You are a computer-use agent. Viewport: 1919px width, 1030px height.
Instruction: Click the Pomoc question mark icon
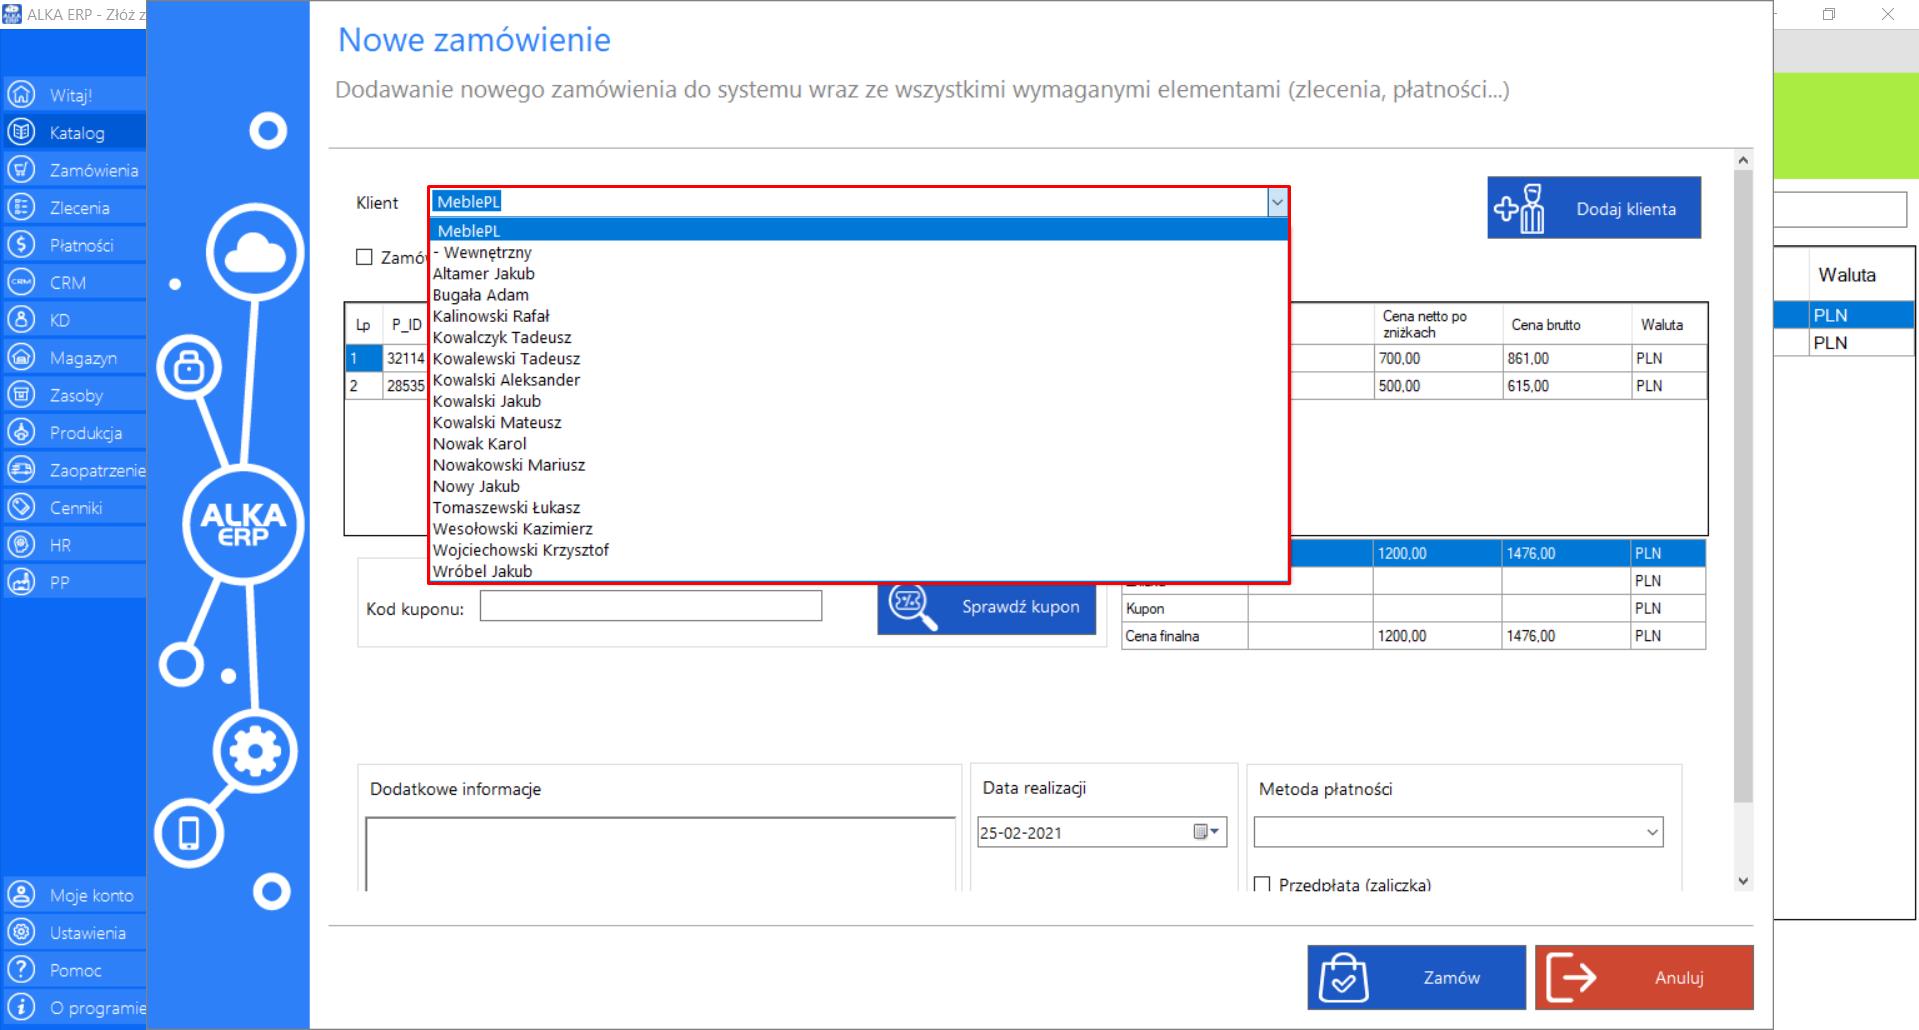pos(21,970)
